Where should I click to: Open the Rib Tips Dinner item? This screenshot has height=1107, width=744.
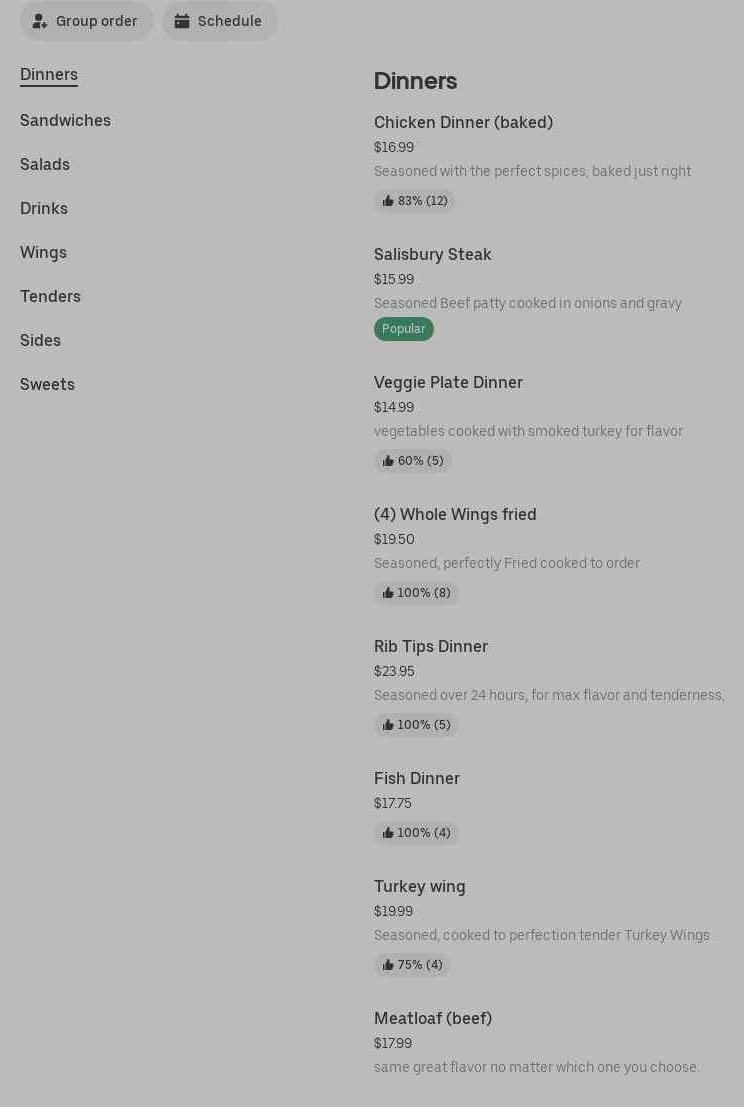[431, 647]
